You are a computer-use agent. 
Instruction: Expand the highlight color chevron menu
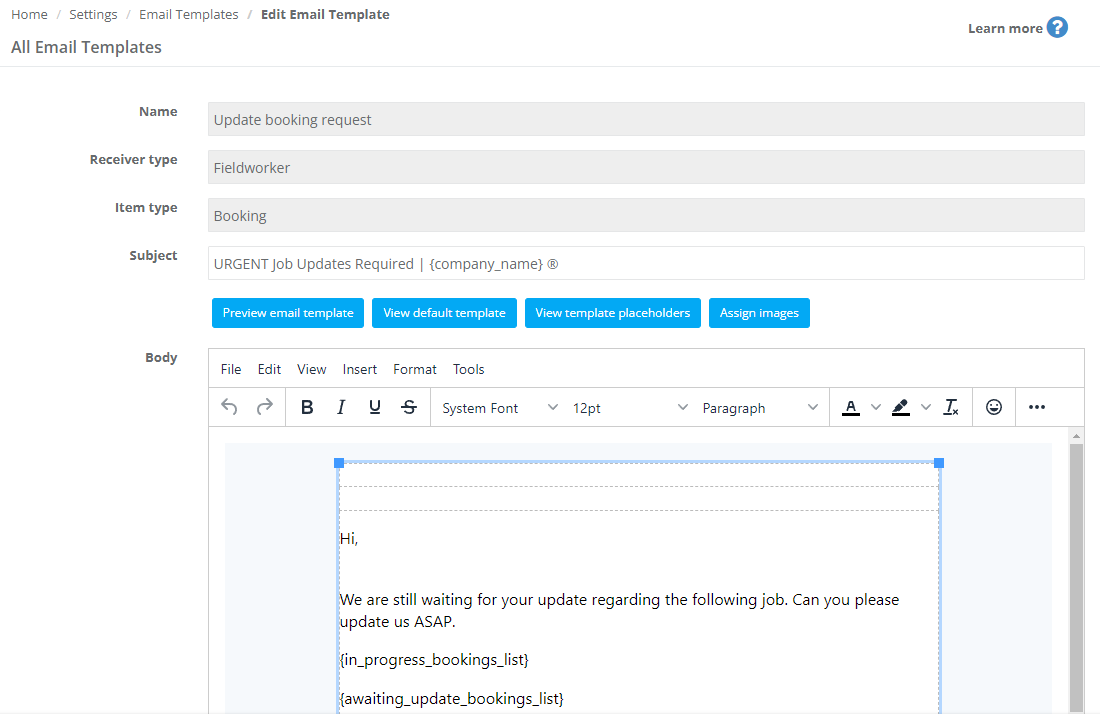[925, 407]
